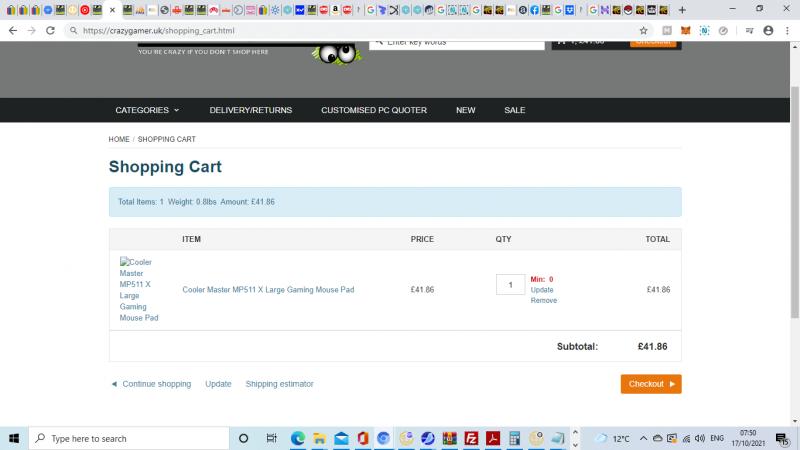Screen dimensions: 800x450
Task: Open the notification center icon
Action: click(x=782, y=438)
